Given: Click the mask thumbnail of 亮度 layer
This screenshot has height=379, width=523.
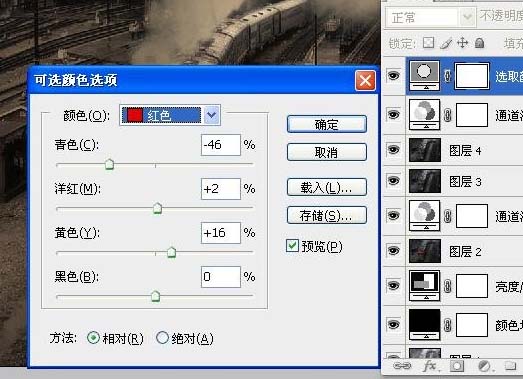Looking at the screenshot, I should click(x=472, y=286).
